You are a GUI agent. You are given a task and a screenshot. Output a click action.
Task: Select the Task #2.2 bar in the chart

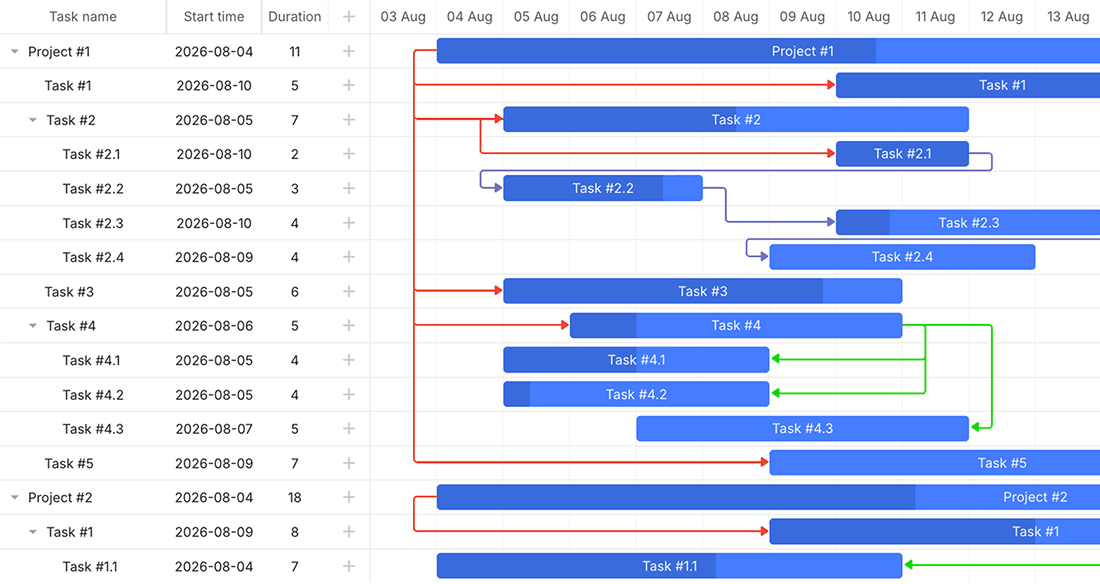(603, 188)
